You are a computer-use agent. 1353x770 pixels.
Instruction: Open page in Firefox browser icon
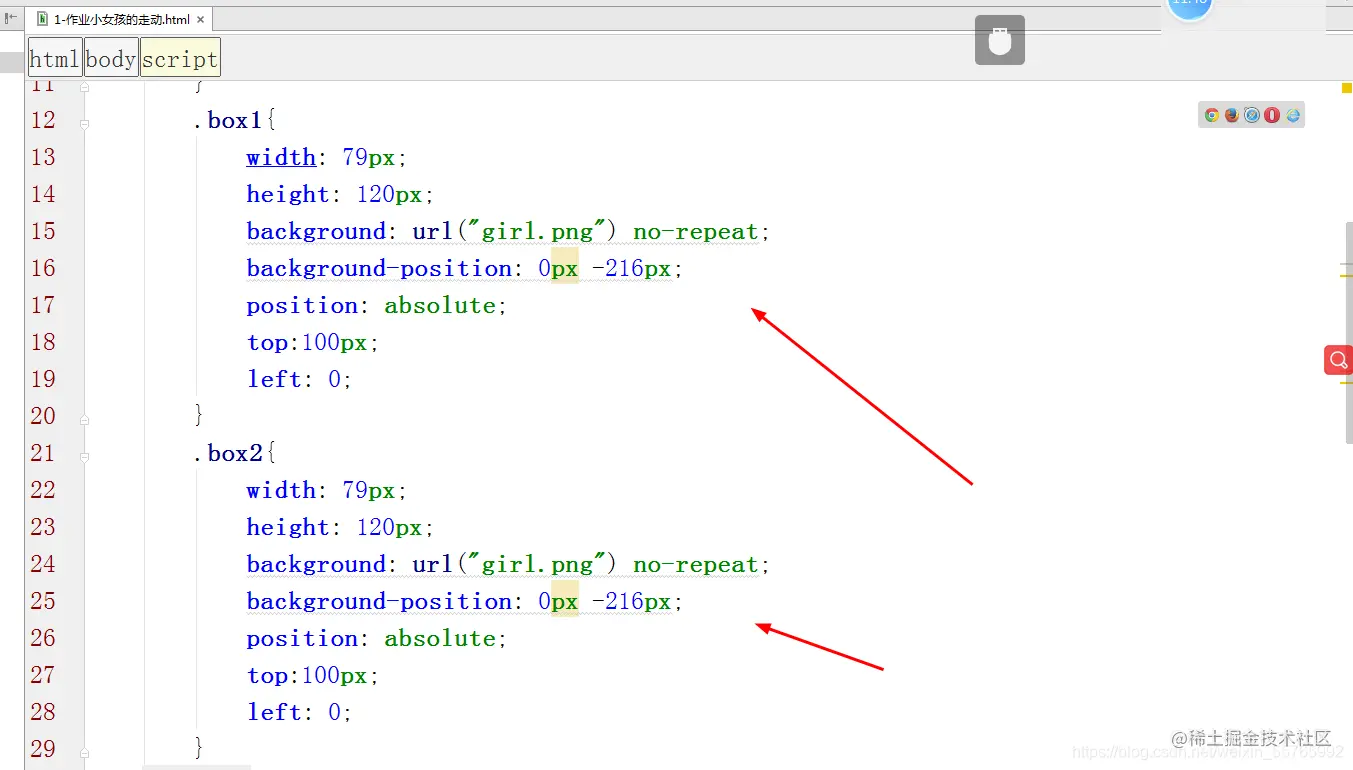coord(1232,115)
